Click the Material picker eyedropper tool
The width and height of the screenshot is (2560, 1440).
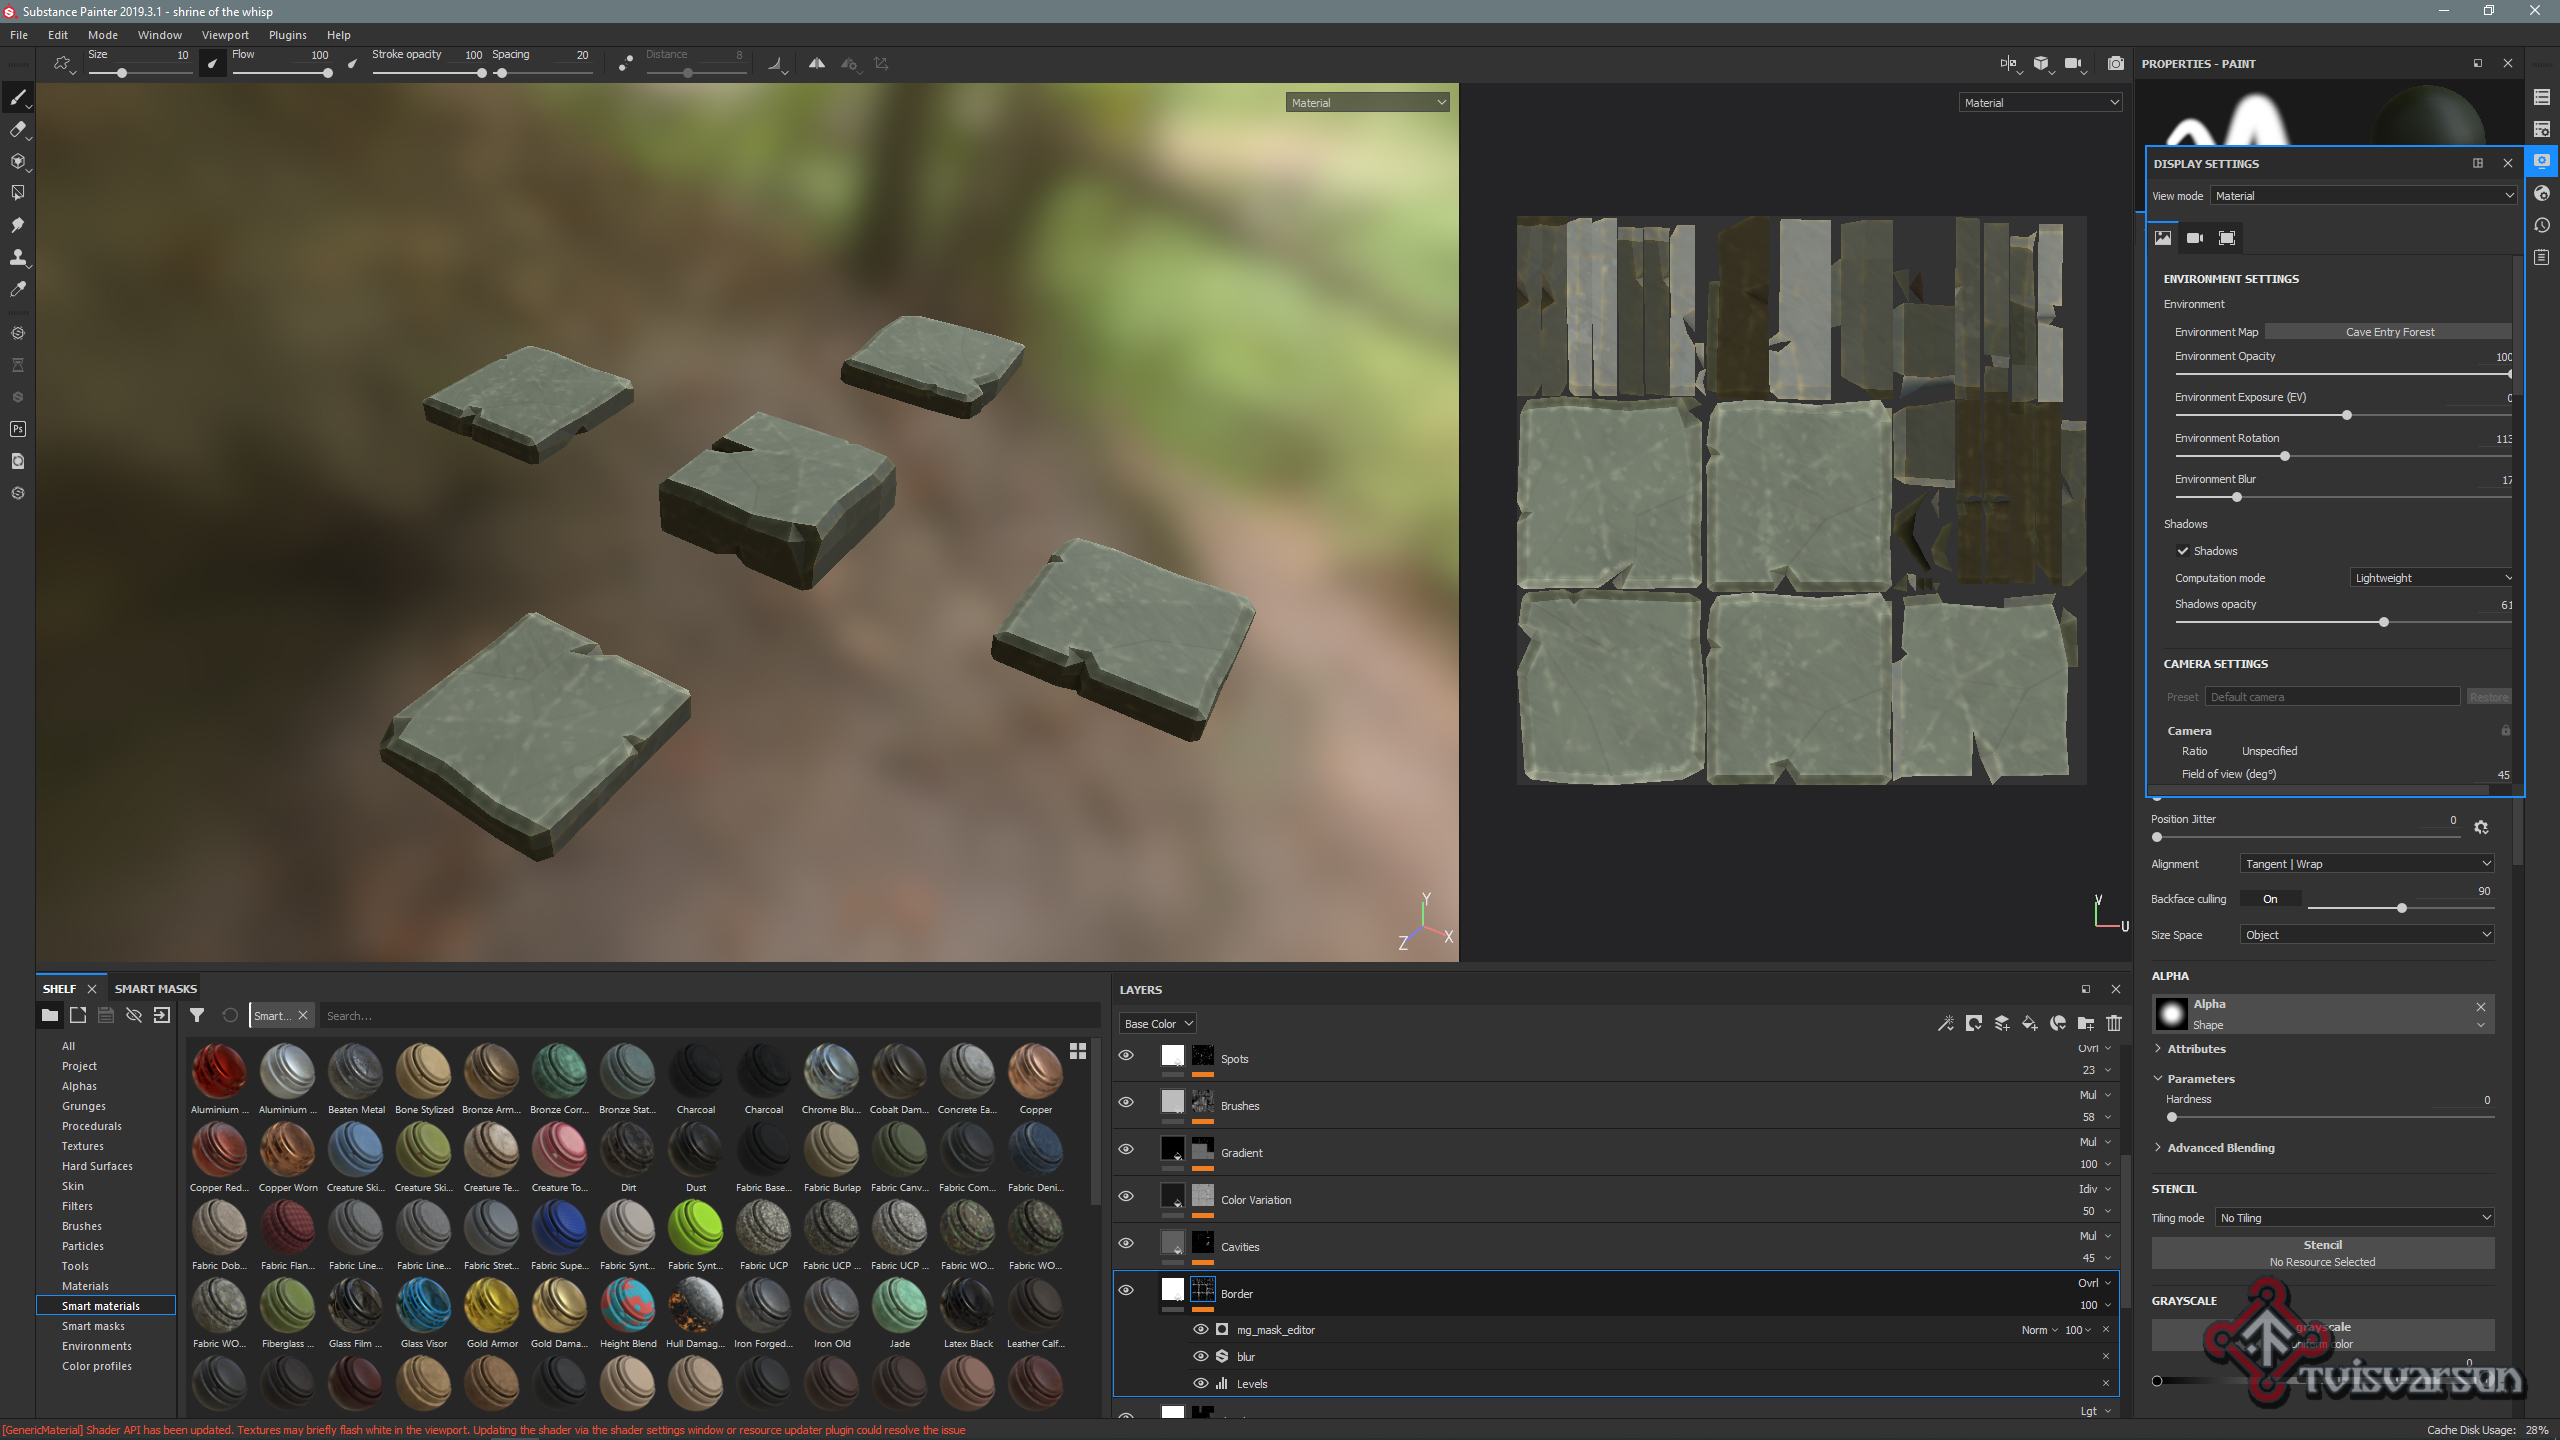(x=17, y=289)
